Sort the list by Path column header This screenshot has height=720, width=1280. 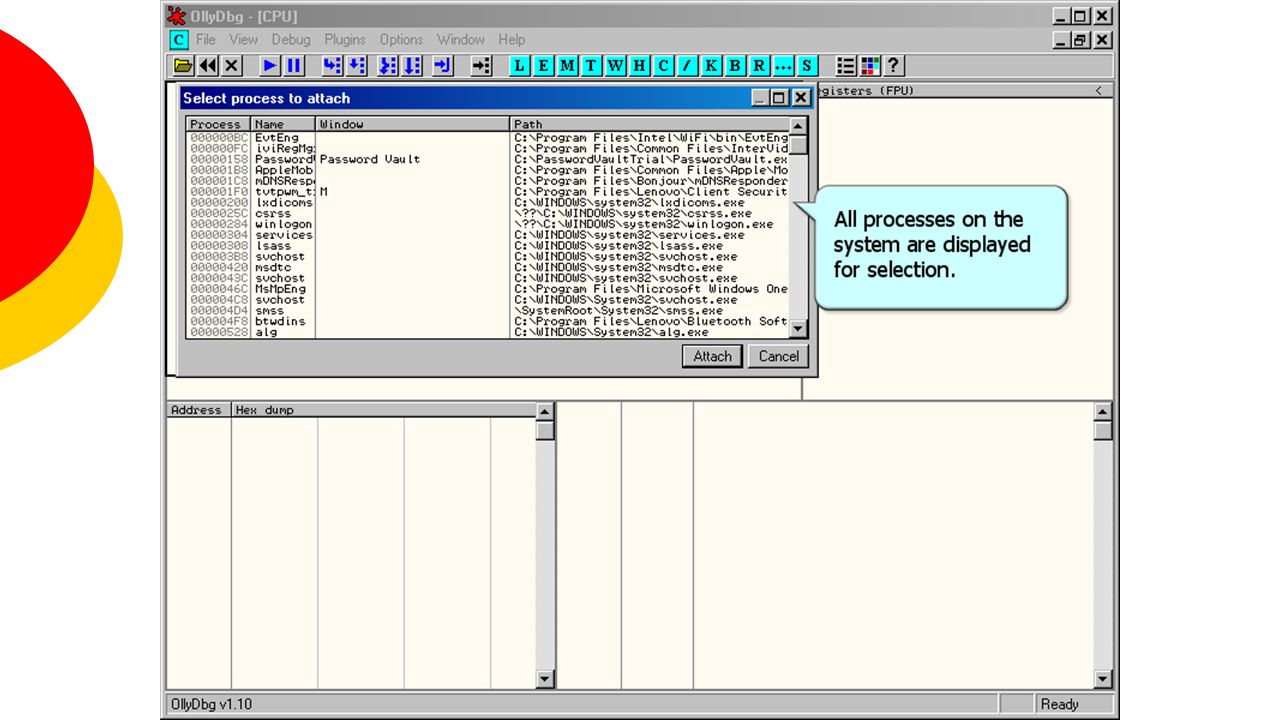[x=650, y=124]
